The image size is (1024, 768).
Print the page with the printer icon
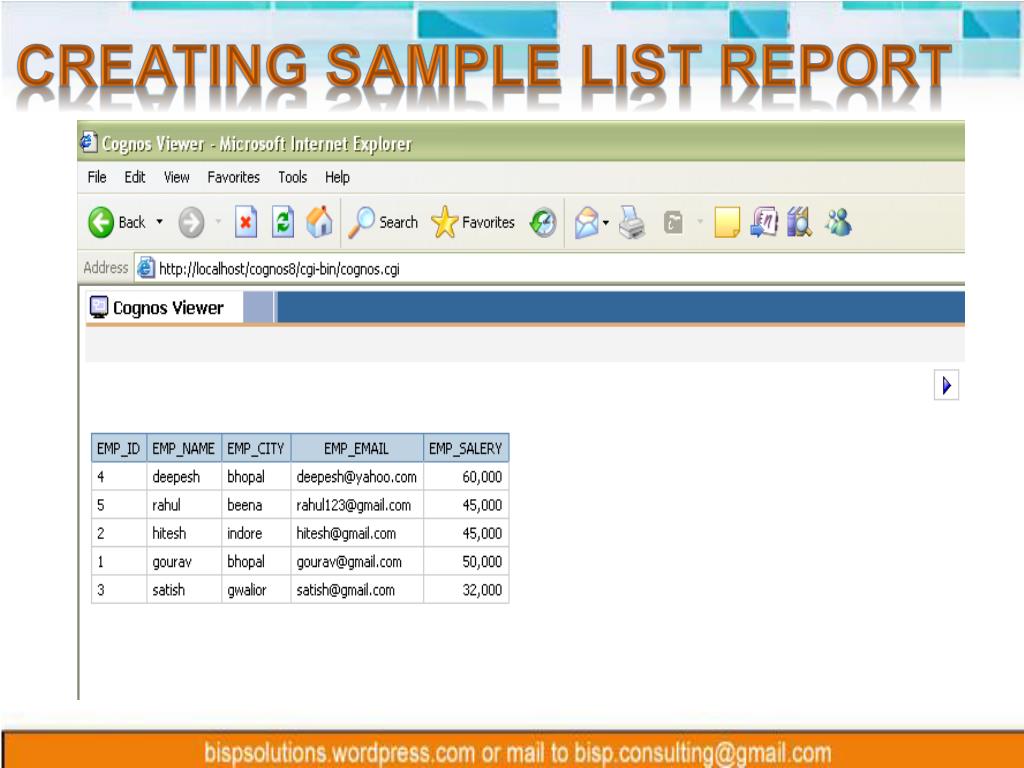pyautogui.click(x=632, y=223)
